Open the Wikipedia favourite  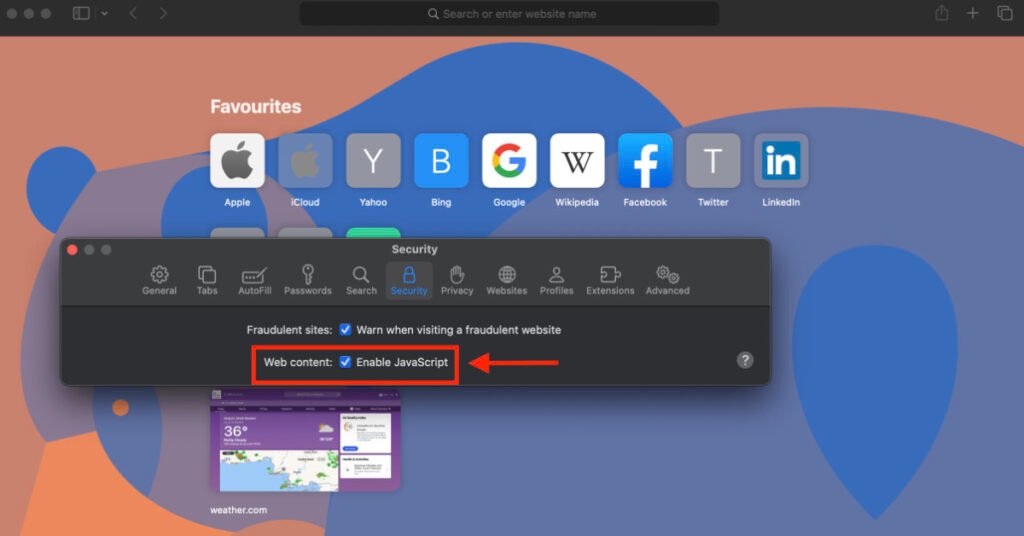pos(577,161)
